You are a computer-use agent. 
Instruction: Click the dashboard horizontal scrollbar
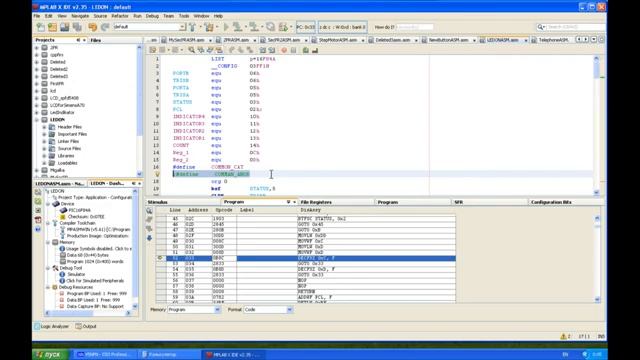(88, 313)
